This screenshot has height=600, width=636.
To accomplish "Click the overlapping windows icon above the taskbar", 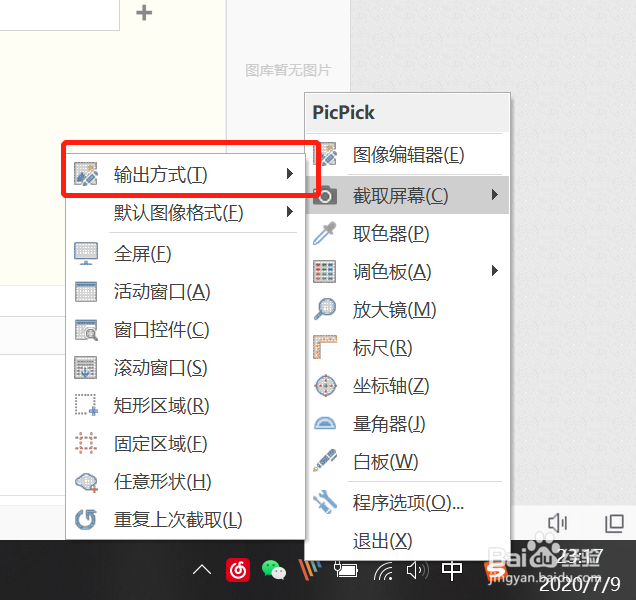I will click(614, 523).
